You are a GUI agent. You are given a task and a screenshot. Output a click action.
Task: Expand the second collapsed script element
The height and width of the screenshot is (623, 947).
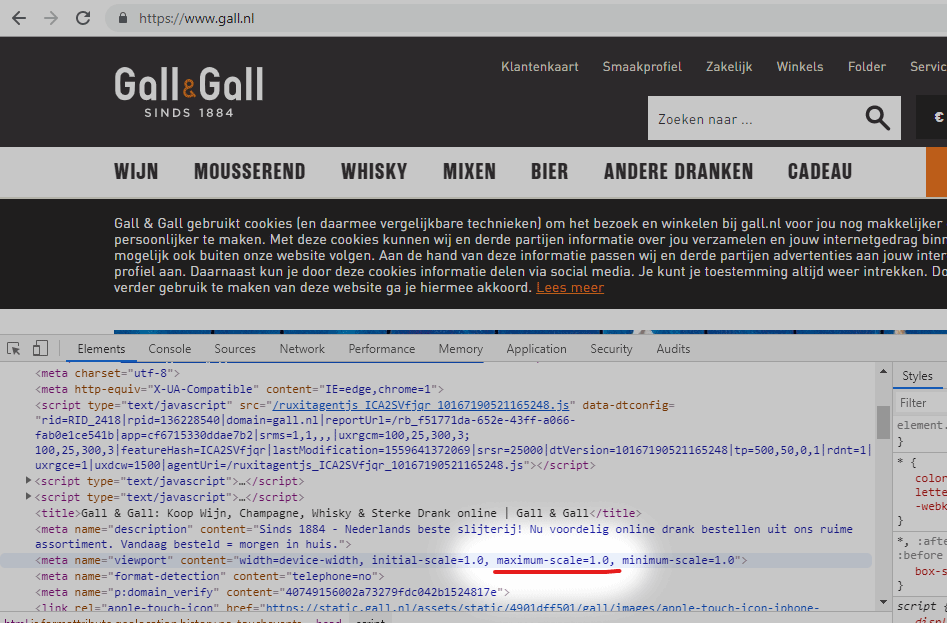[28, 496]
